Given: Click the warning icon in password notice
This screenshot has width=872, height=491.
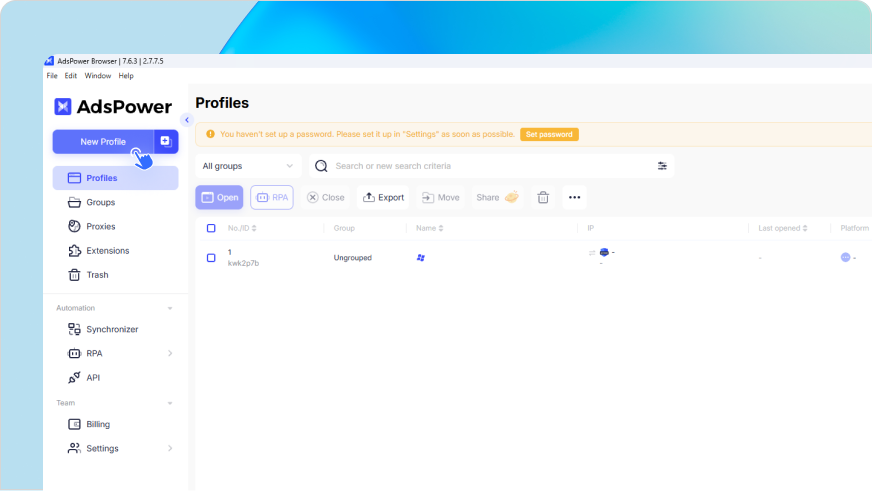Looking at the screenshot, I should click(210, 134).
